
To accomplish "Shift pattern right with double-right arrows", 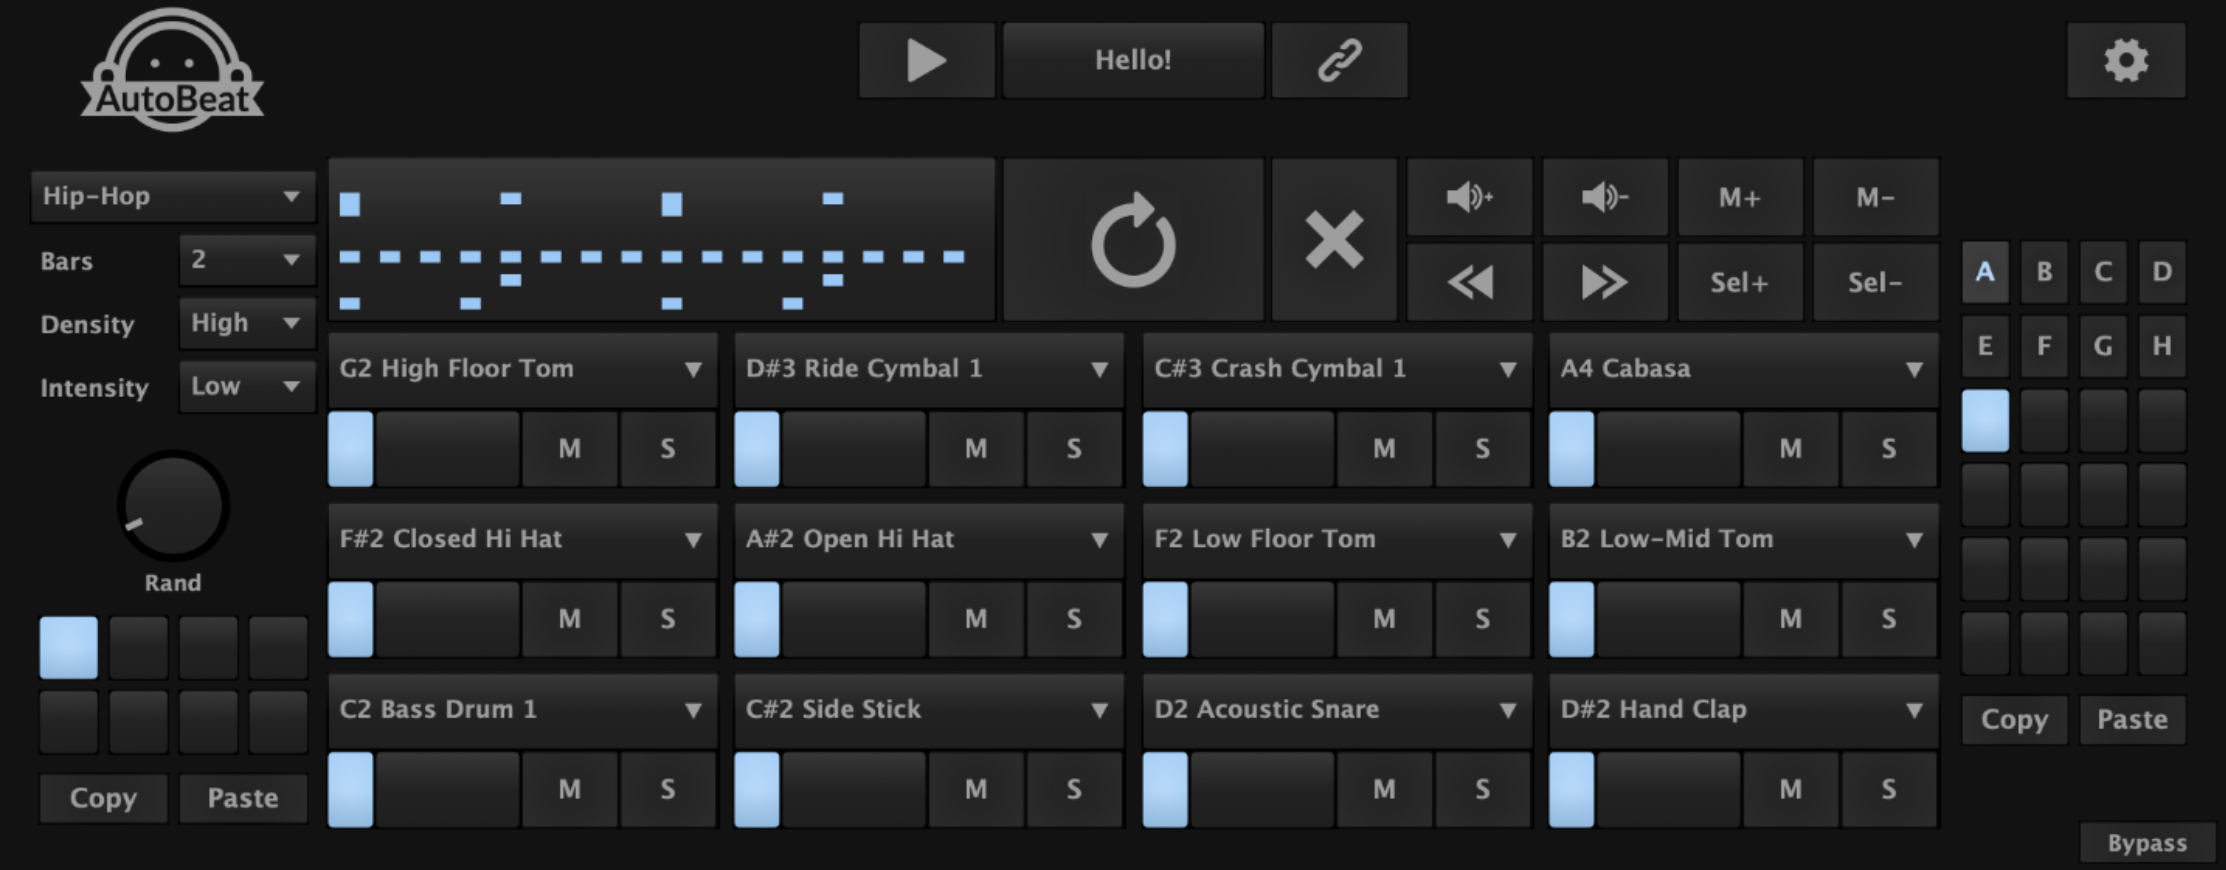I will click(x=1604, y=283).
